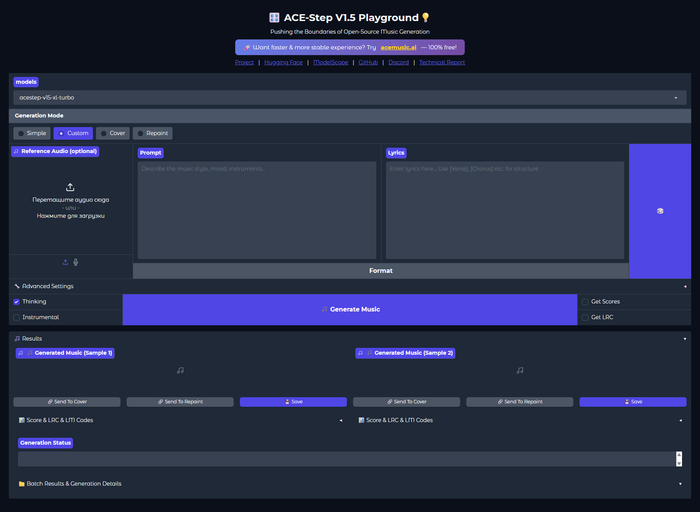This screenshot has height=512, width=700.
Task: Click the microphone record icon
Action: click(x=76, y=262)
